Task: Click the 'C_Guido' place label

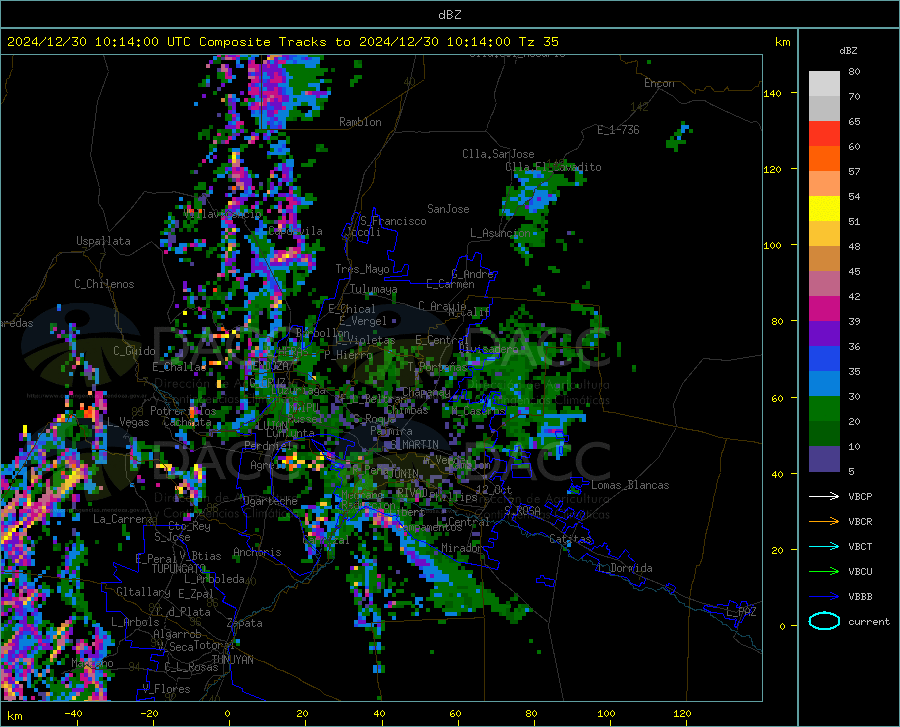Action: (x=134, y=351)
